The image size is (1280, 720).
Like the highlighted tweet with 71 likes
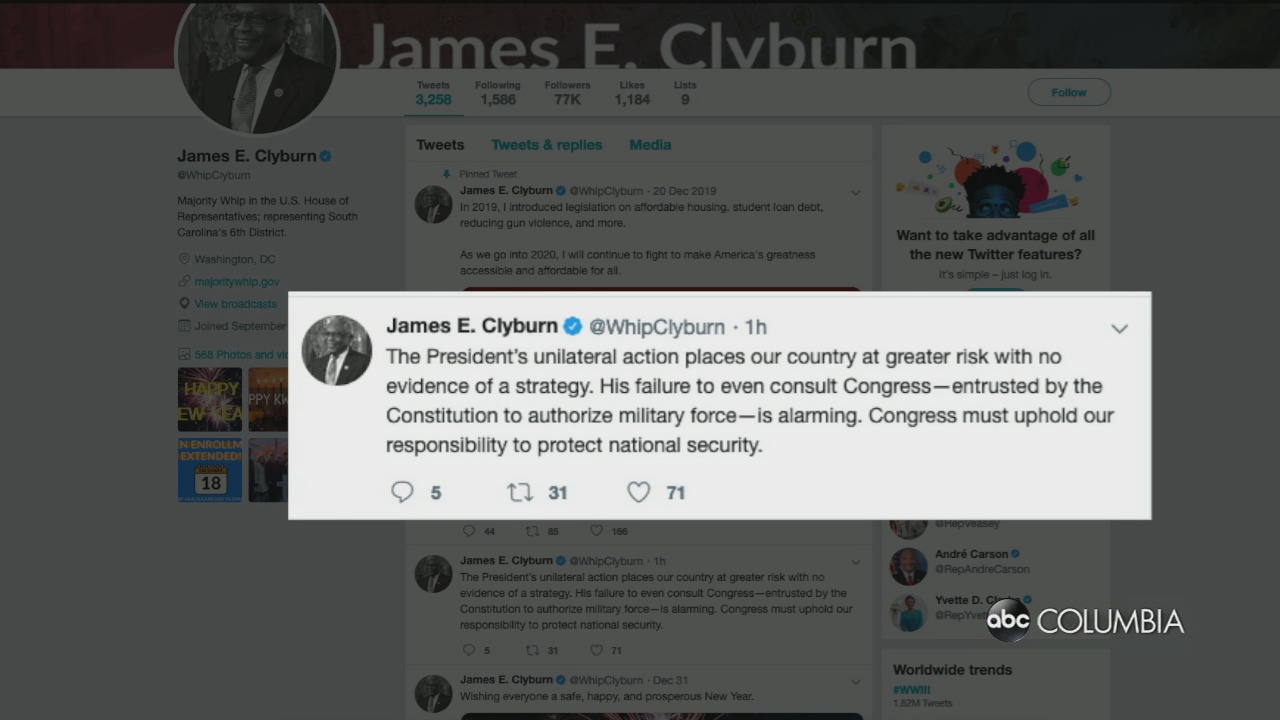point(638,492)
